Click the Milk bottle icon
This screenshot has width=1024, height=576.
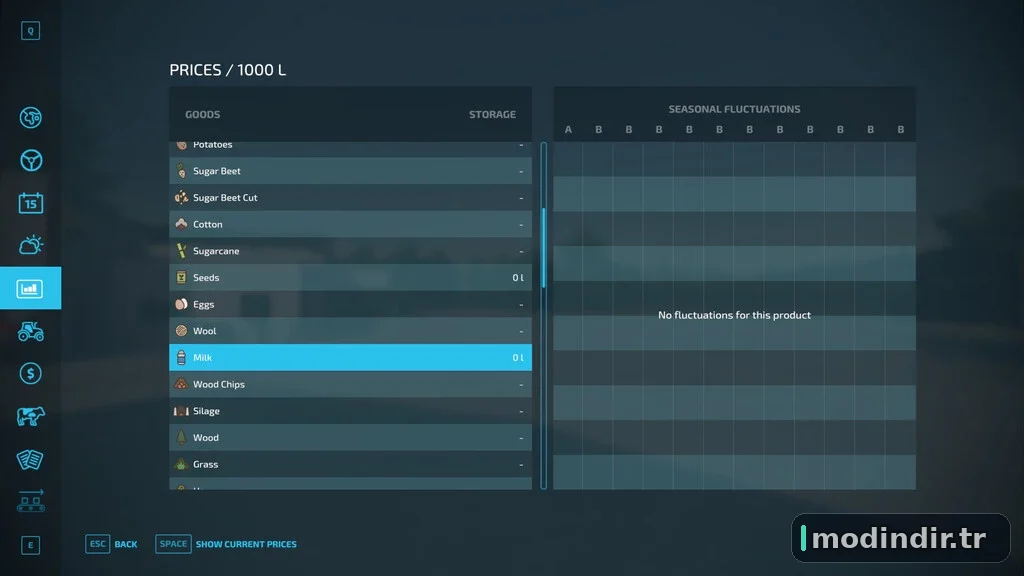(182, 357)
